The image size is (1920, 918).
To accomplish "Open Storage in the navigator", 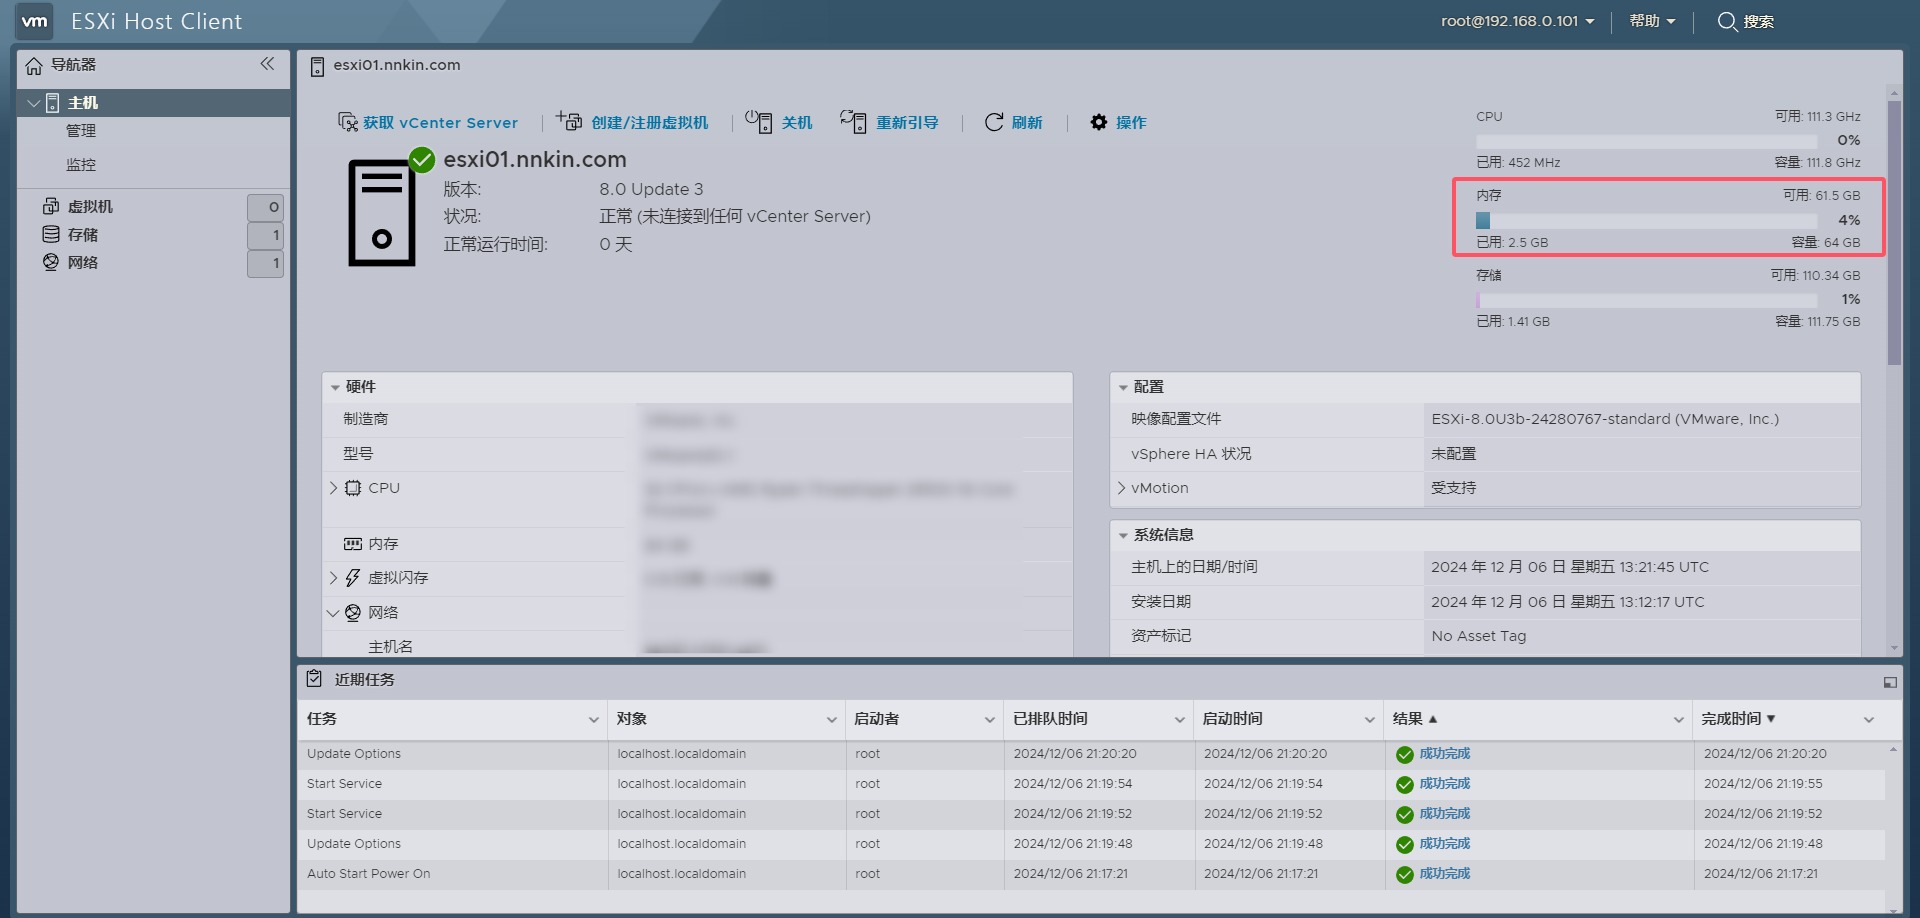I will (x=83, y=235).
